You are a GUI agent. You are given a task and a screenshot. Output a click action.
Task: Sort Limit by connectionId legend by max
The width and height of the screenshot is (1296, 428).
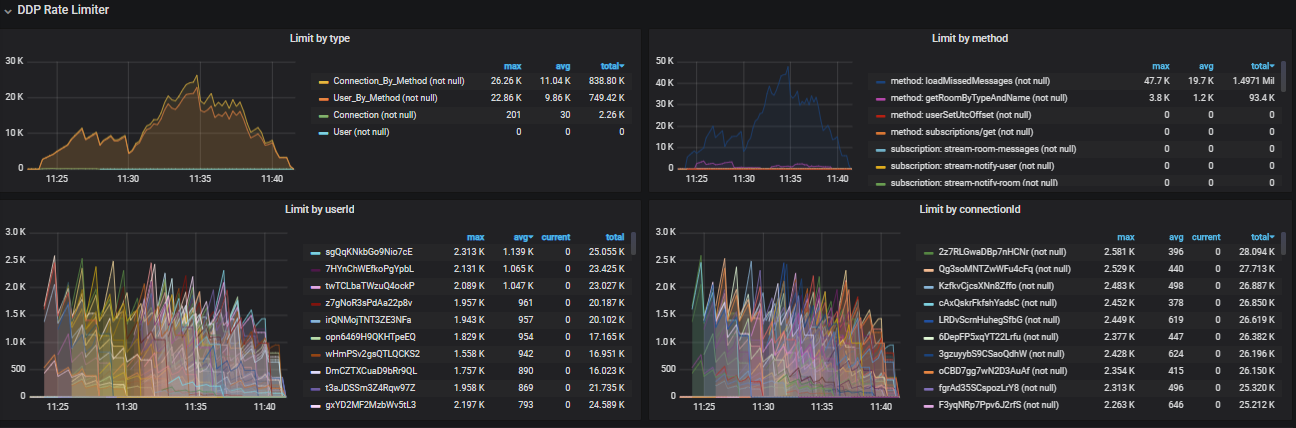(x=1125, y=237)
